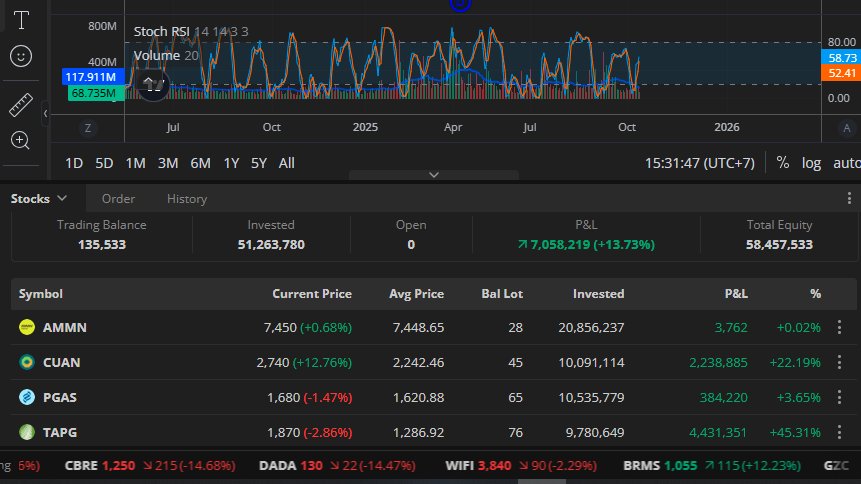Click the Volume indicator label
Screen dimensions: 861x484
point(156,55)
